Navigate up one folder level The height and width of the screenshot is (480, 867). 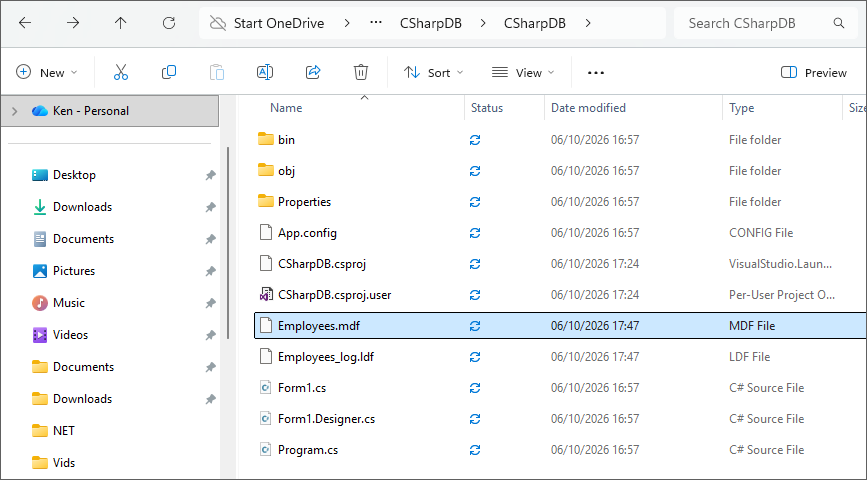pos(121,23)
